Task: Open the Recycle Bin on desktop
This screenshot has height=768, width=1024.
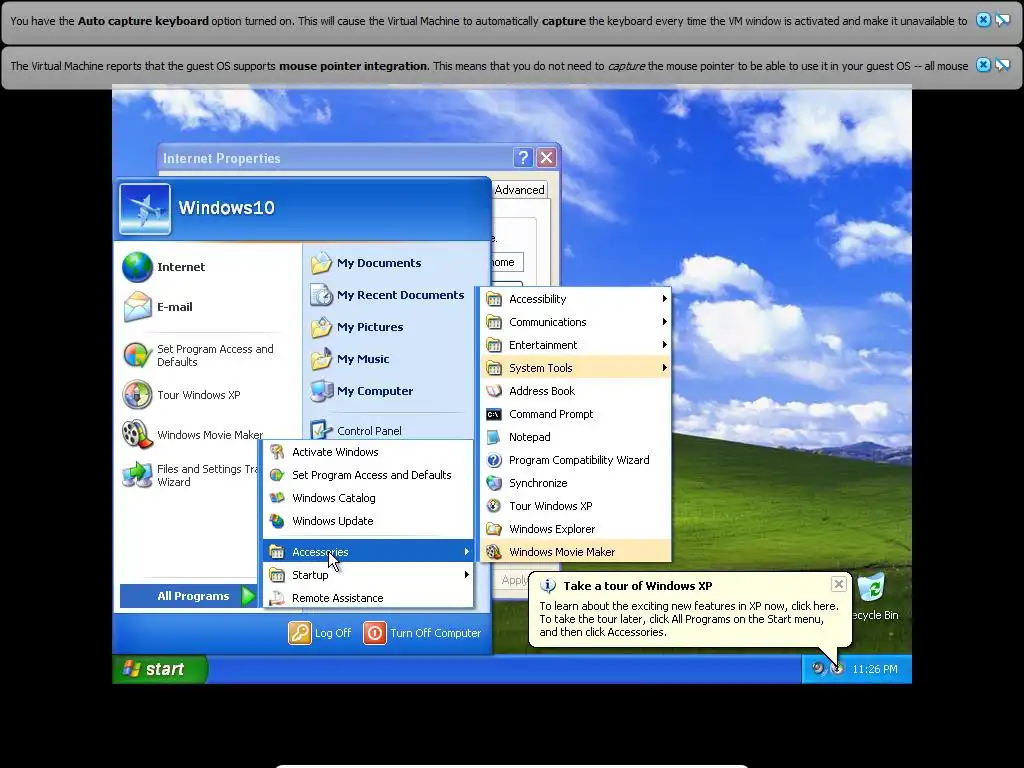Action: tap(874, 598)
